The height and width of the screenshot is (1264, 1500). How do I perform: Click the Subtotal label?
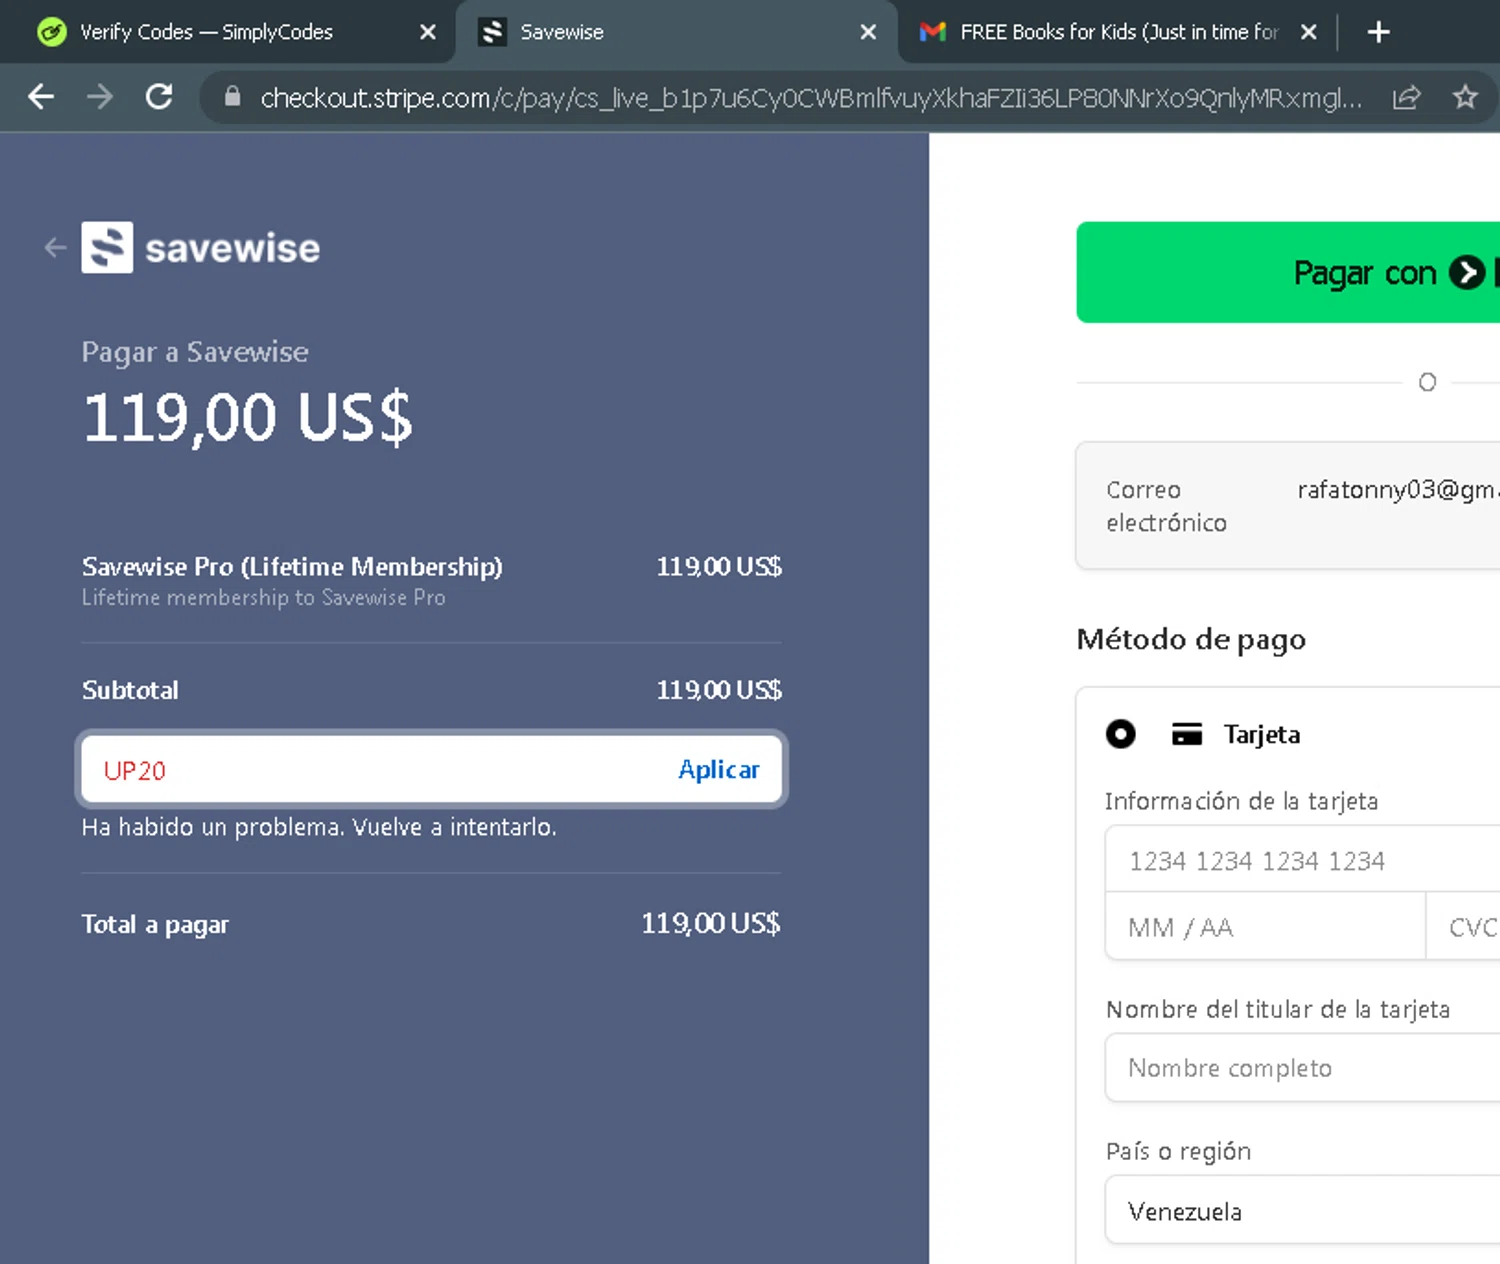point(130,690)
